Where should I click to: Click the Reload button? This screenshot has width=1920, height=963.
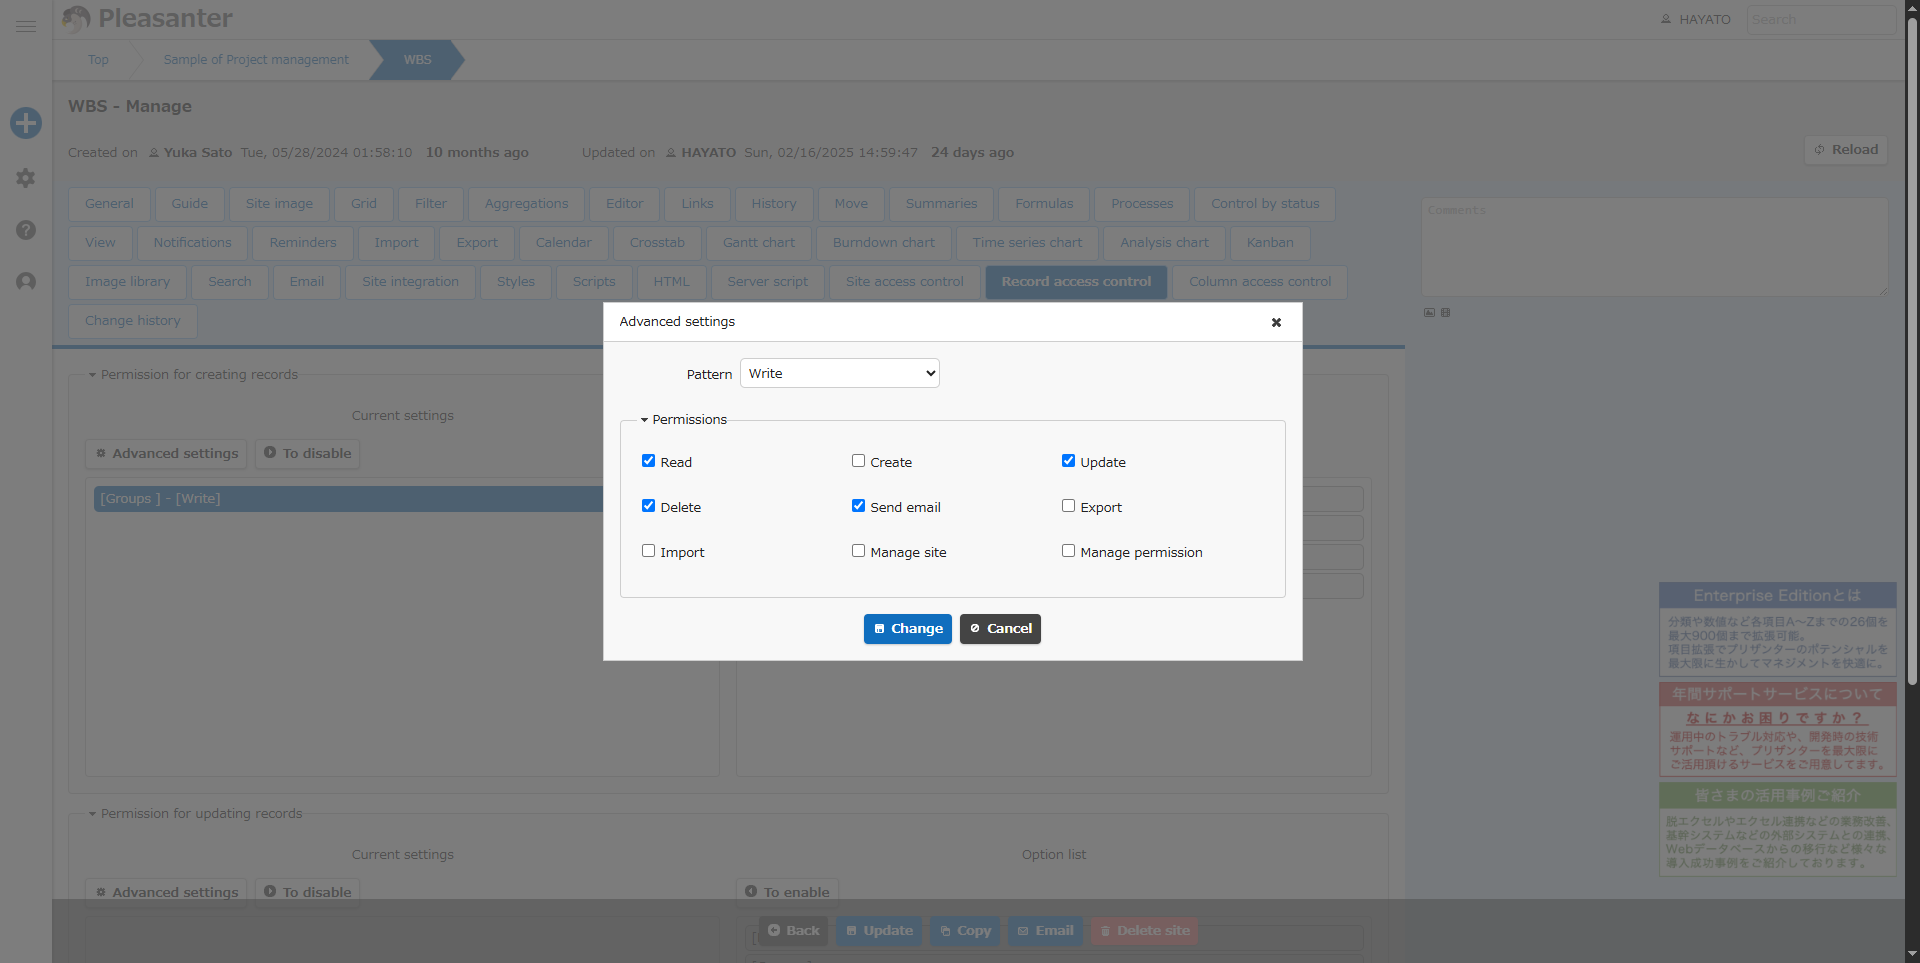click(x=1846, y=150)
